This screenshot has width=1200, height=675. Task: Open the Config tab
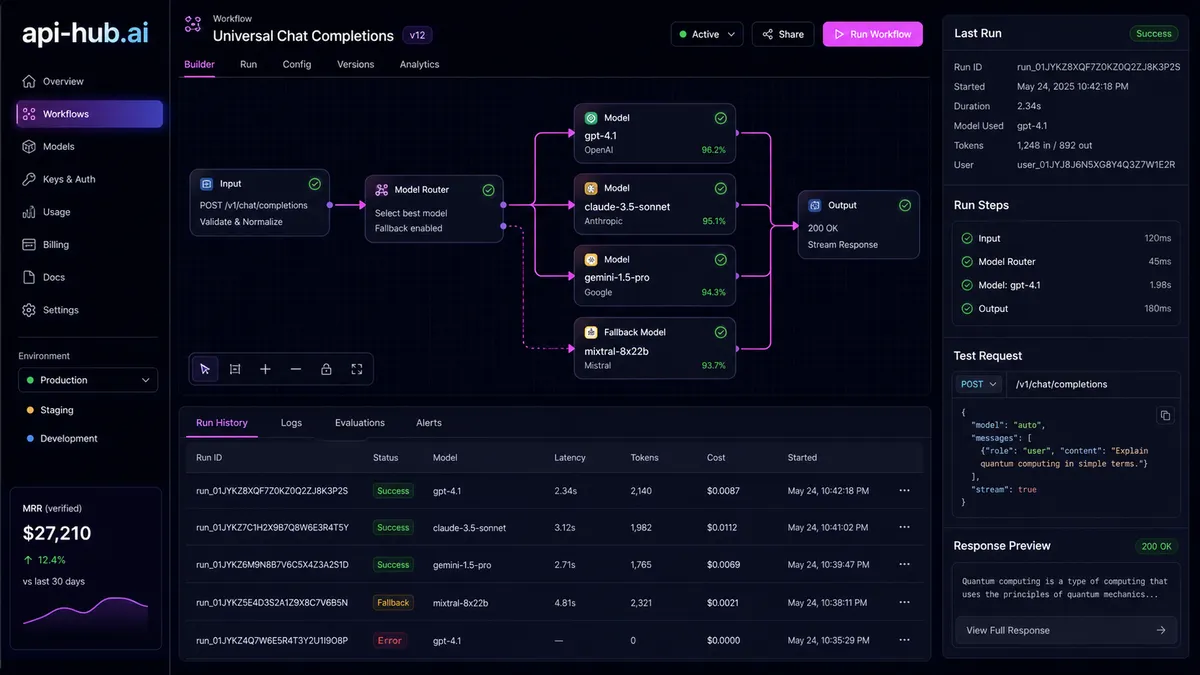(x=297, y=64)
